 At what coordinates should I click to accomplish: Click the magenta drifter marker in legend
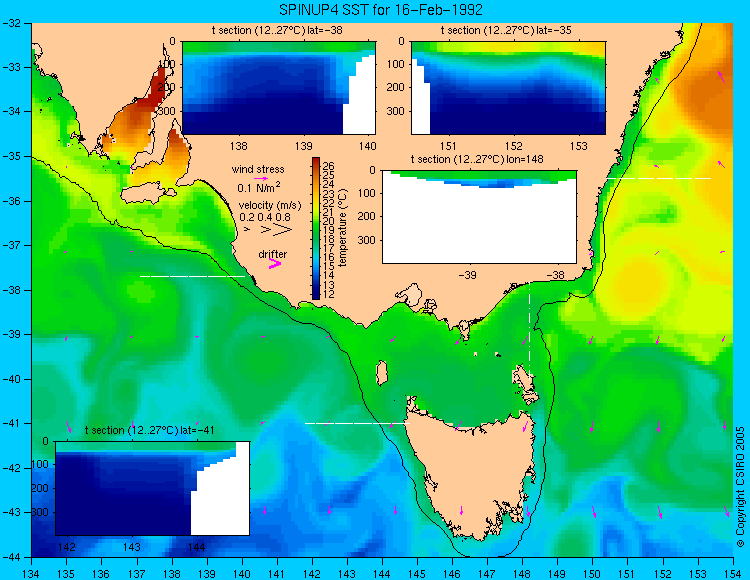[275, 263]
